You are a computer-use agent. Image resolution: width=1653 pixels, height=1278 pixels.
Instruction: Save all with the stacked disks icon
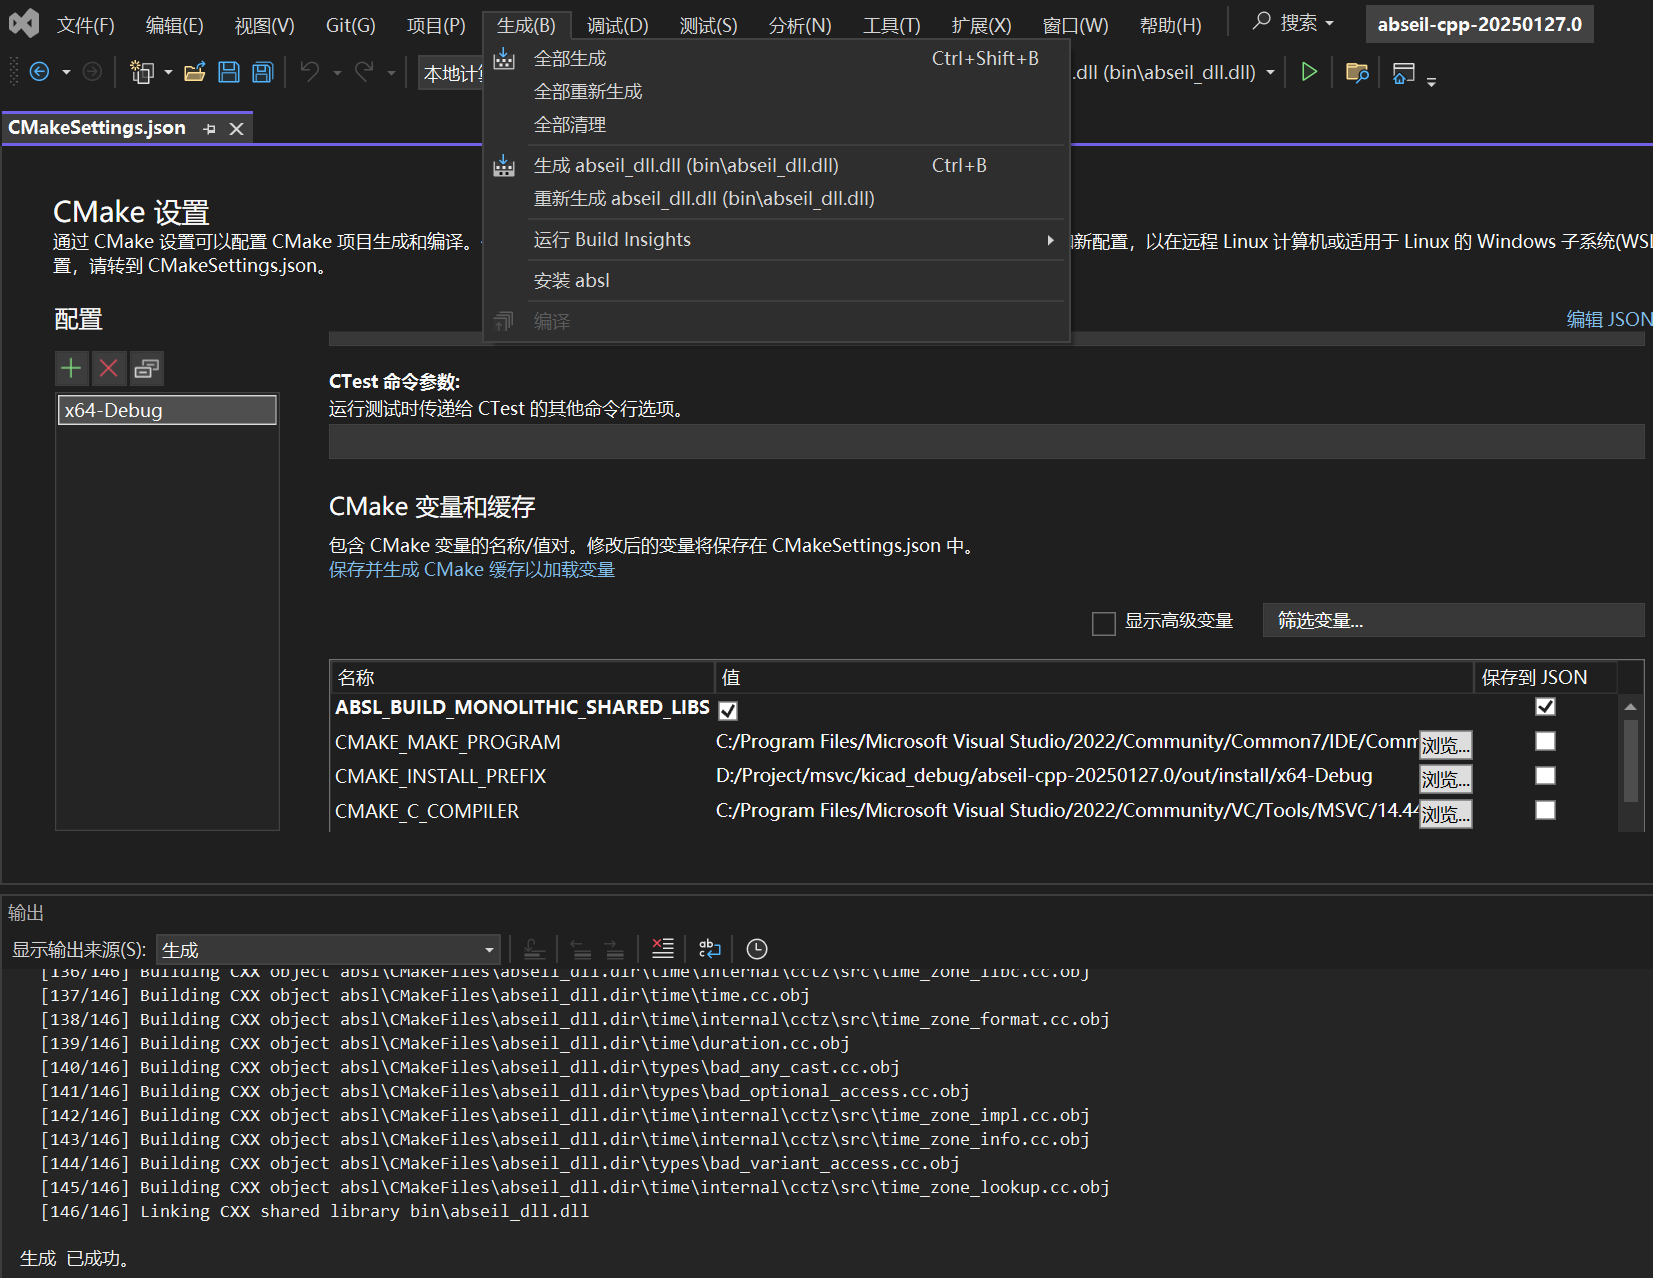263,72
